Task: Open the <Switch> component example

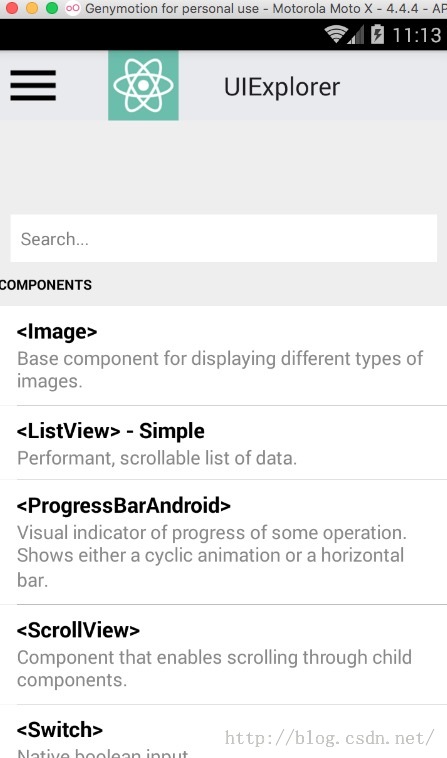Action: tap(223, 731)
